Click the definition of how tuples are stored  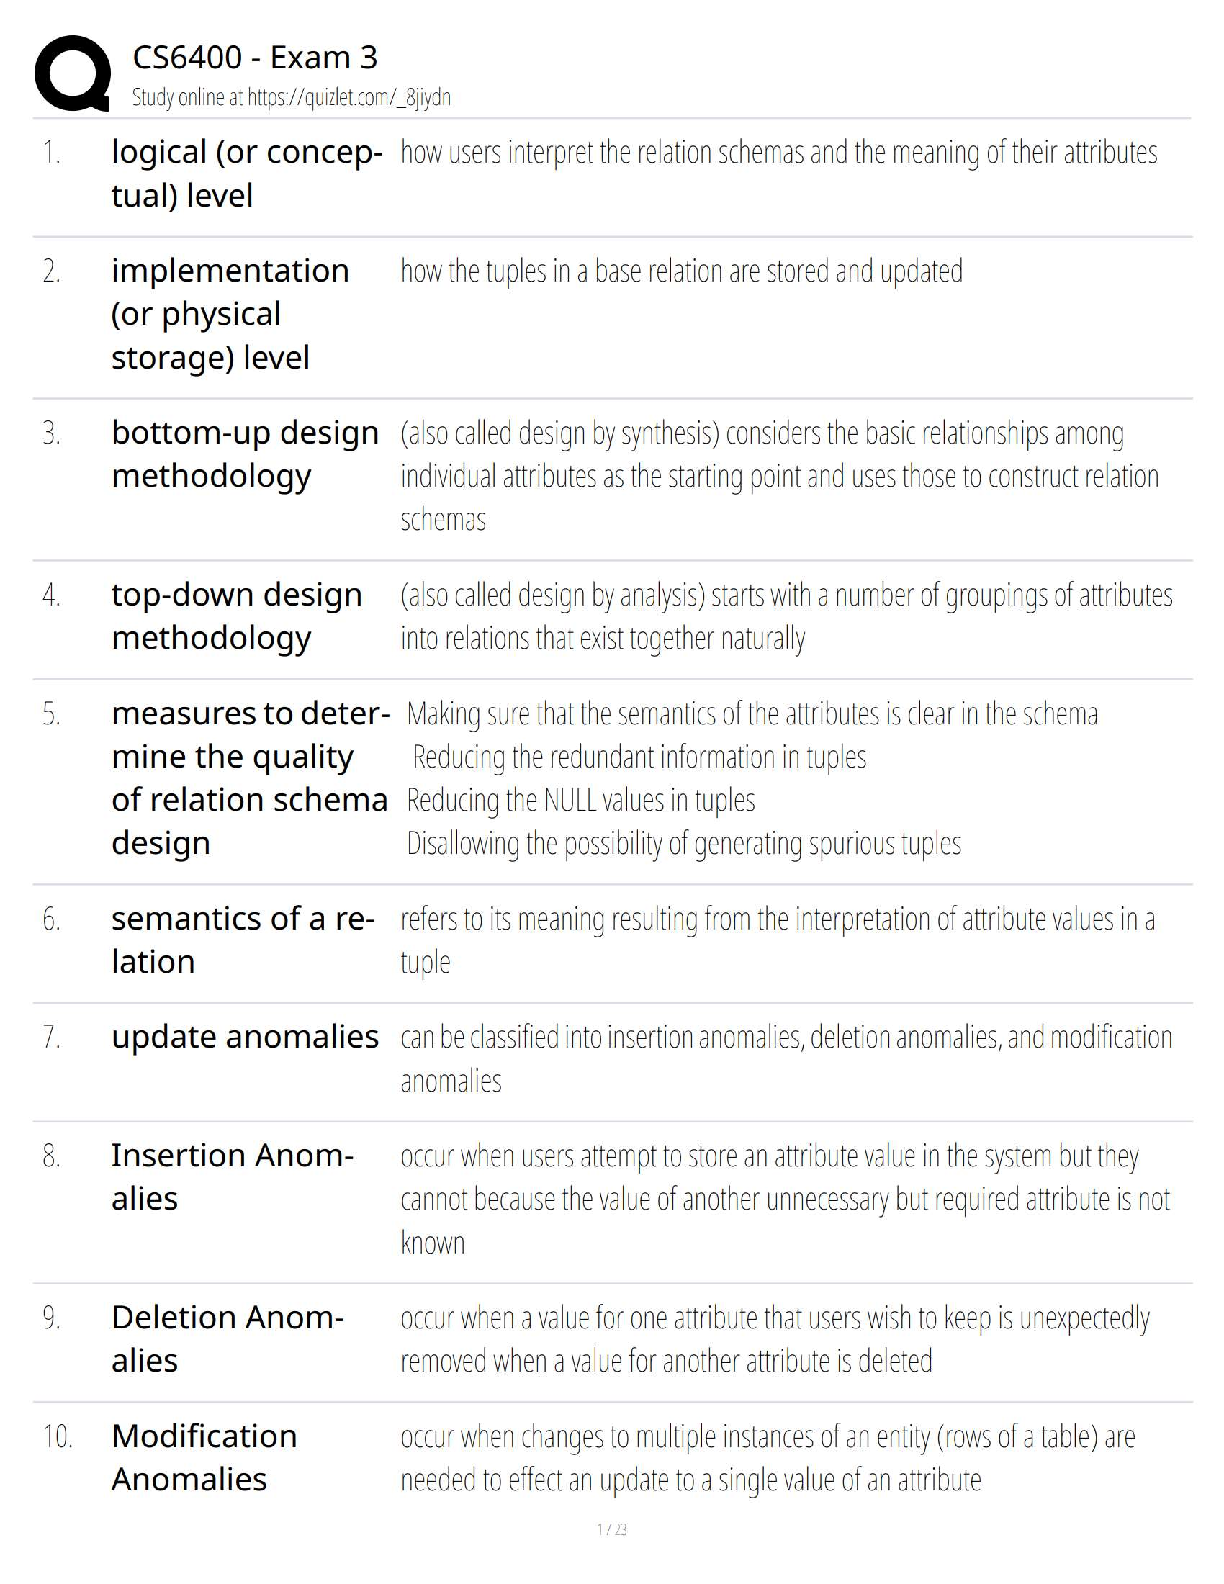(x=681, y=271)
